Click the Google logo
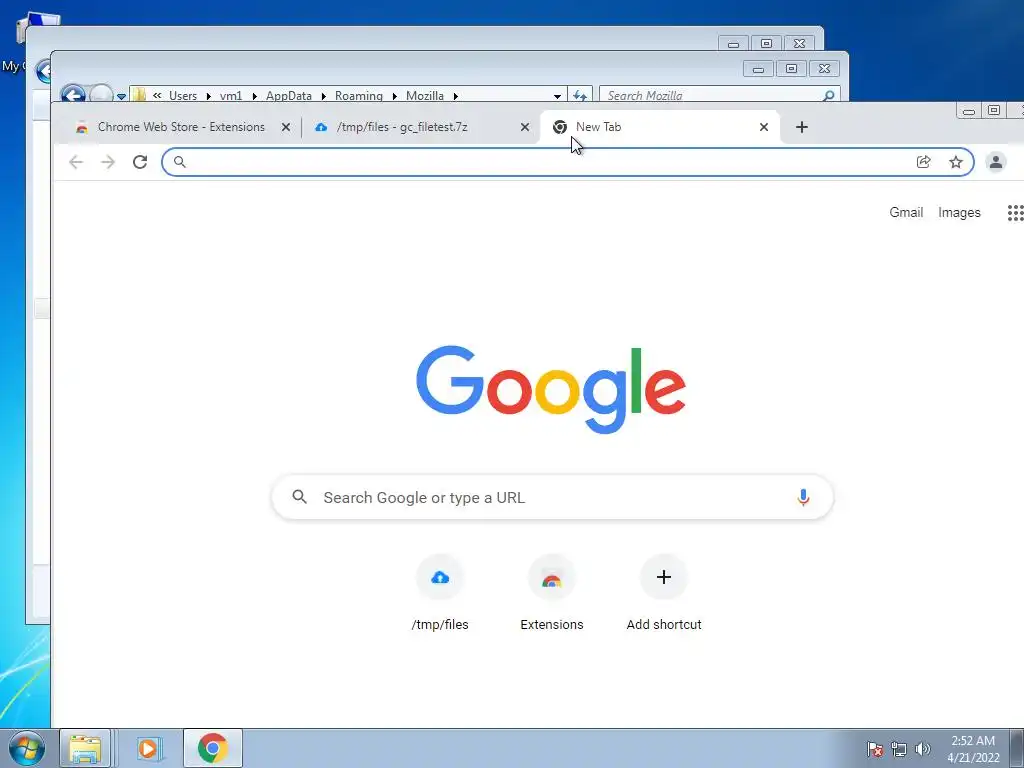 (551, 389)
